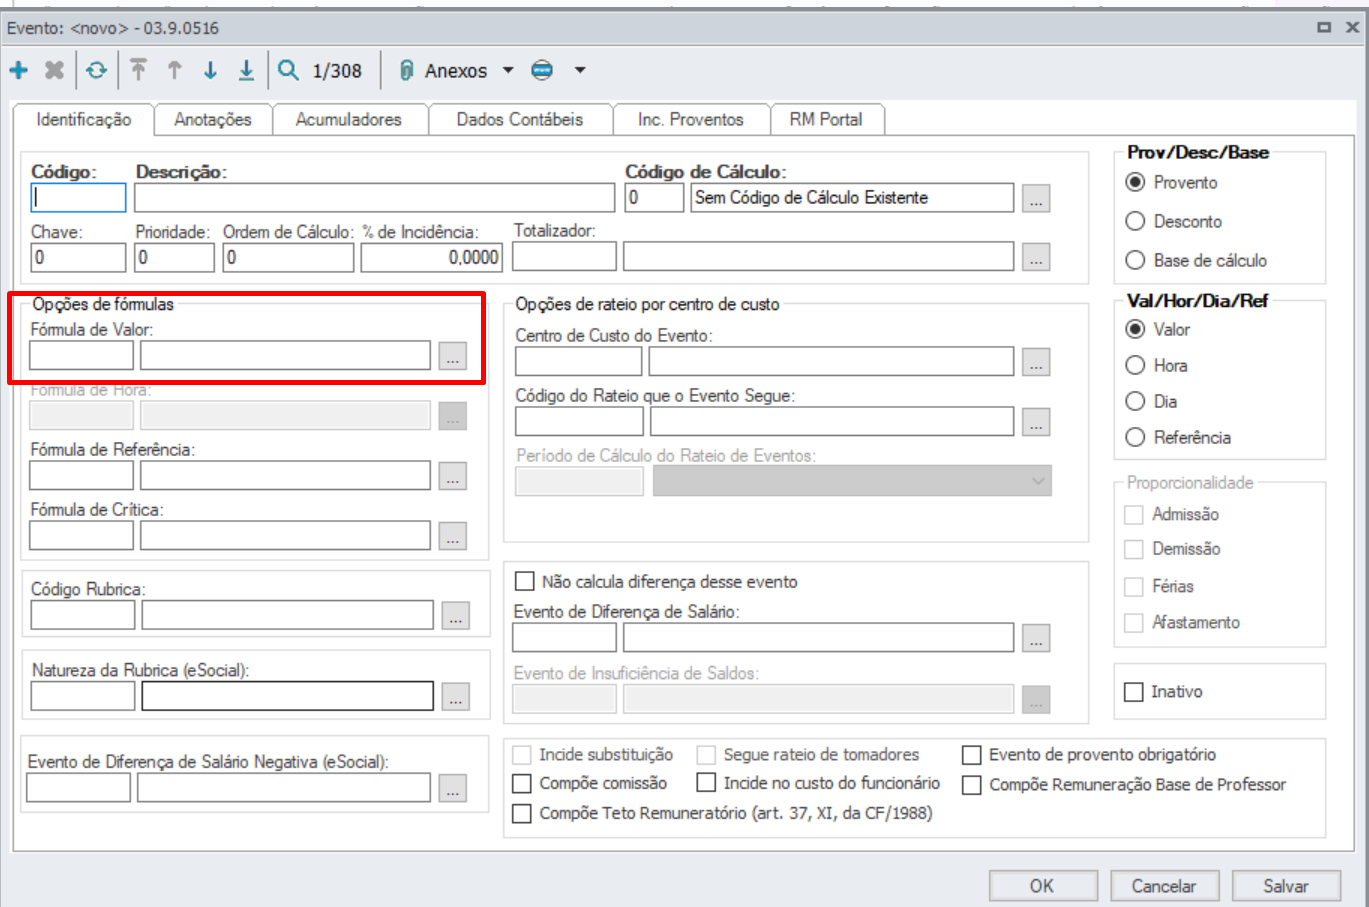Focus the Código input field
Viewport: 1369px width, 907px height.
(x=78, y=197)
